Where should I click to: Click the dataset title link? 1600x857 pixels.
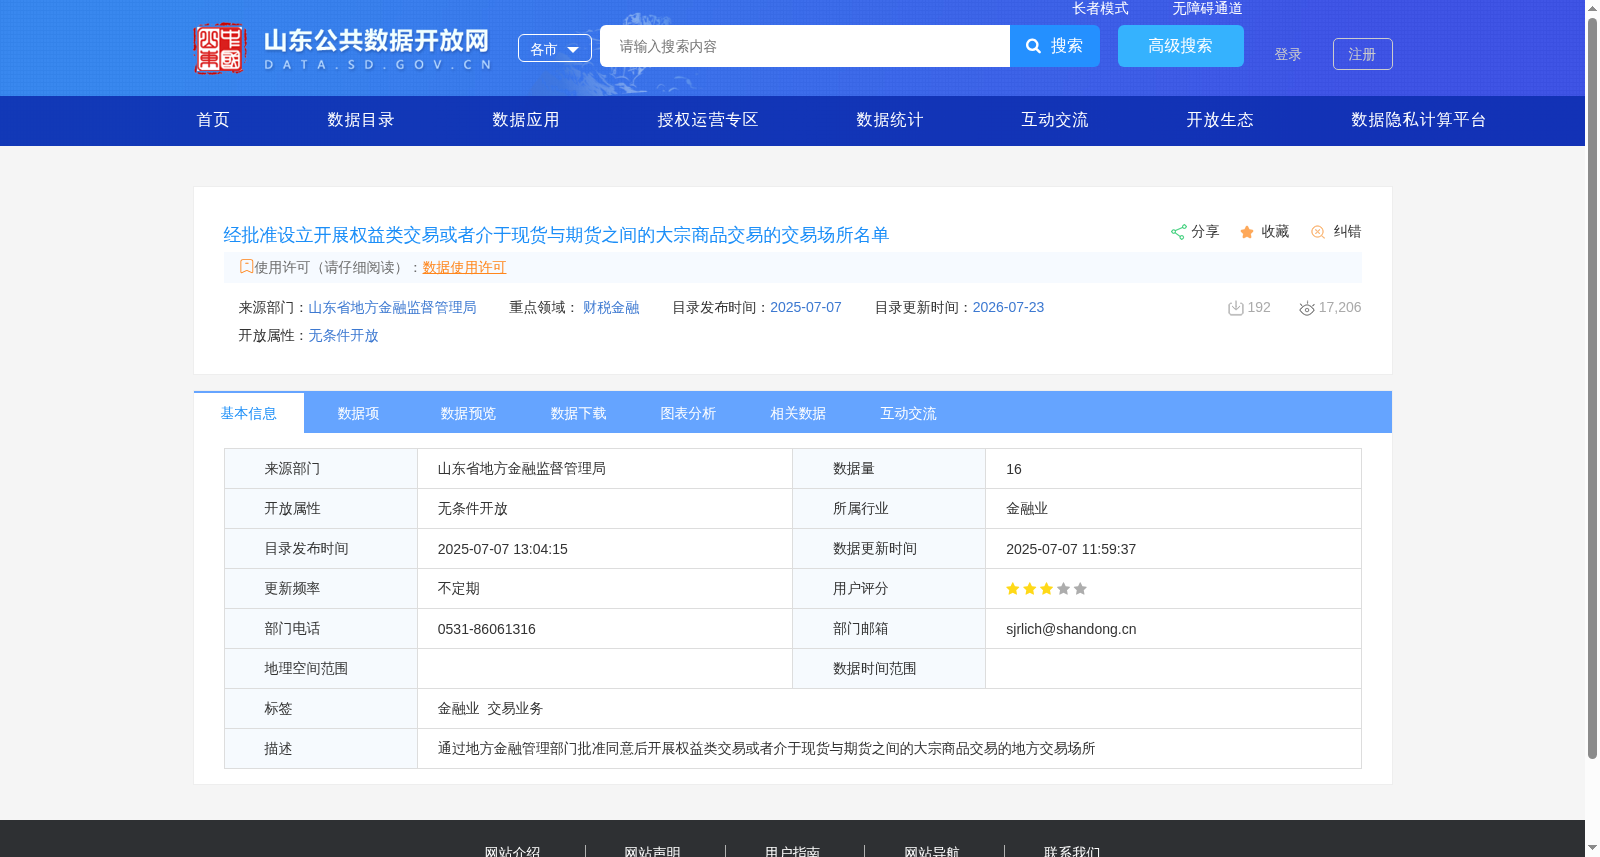(x=556, y=235)
